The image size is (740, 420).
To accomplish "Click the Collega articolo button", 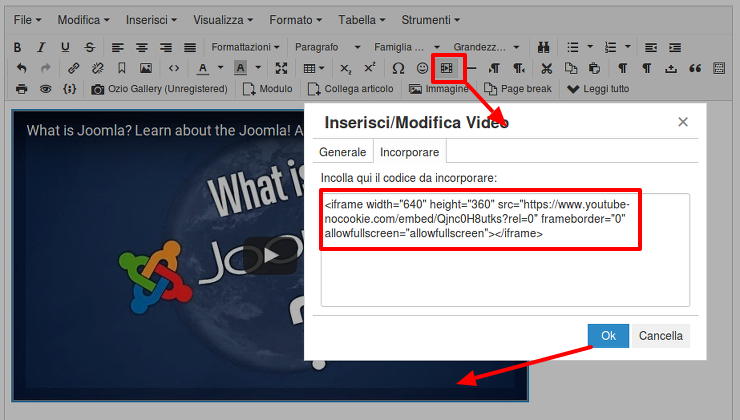I will (351, 89).
